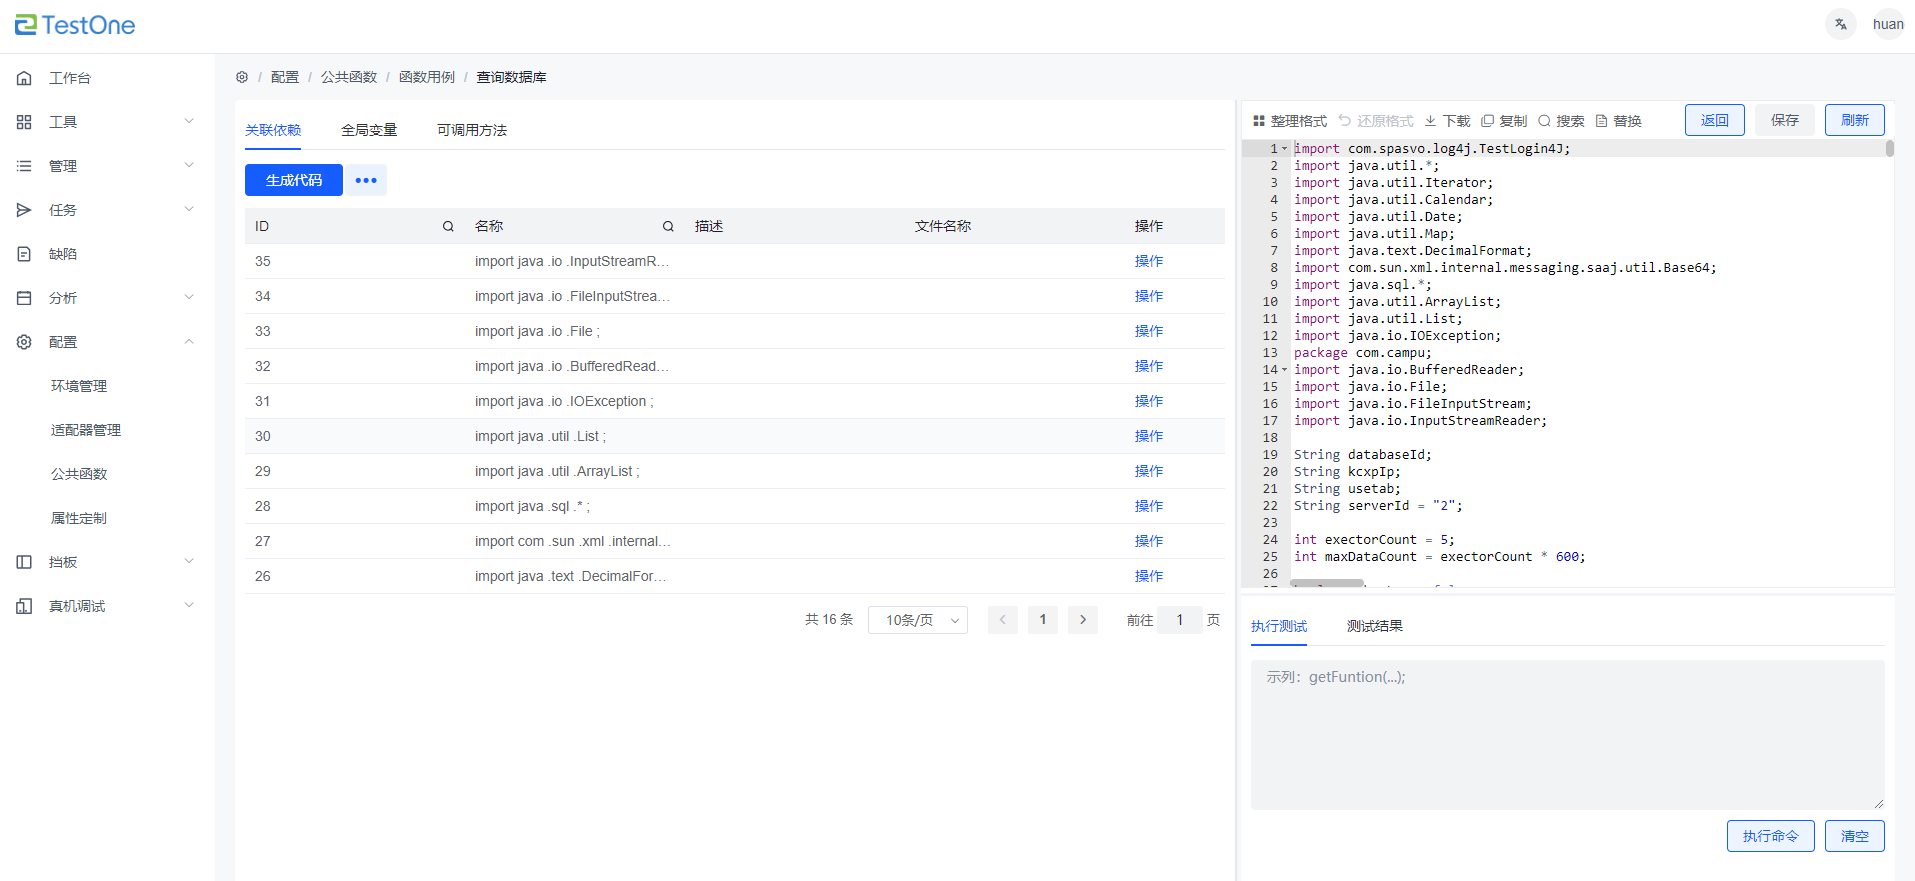Screen dimensions: 1915x881
Task: Click the 任务 play arrow icon
Action: click(x=24, y=210)
